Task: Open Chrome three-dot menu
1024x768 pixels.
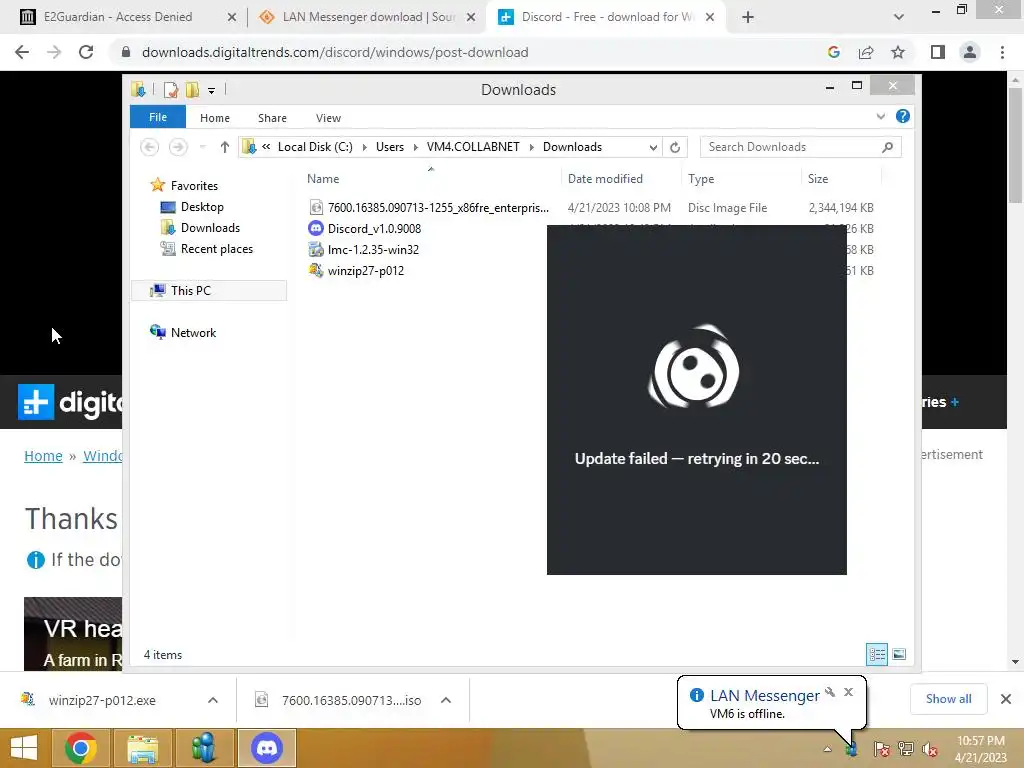Action: coord(1002,52)
